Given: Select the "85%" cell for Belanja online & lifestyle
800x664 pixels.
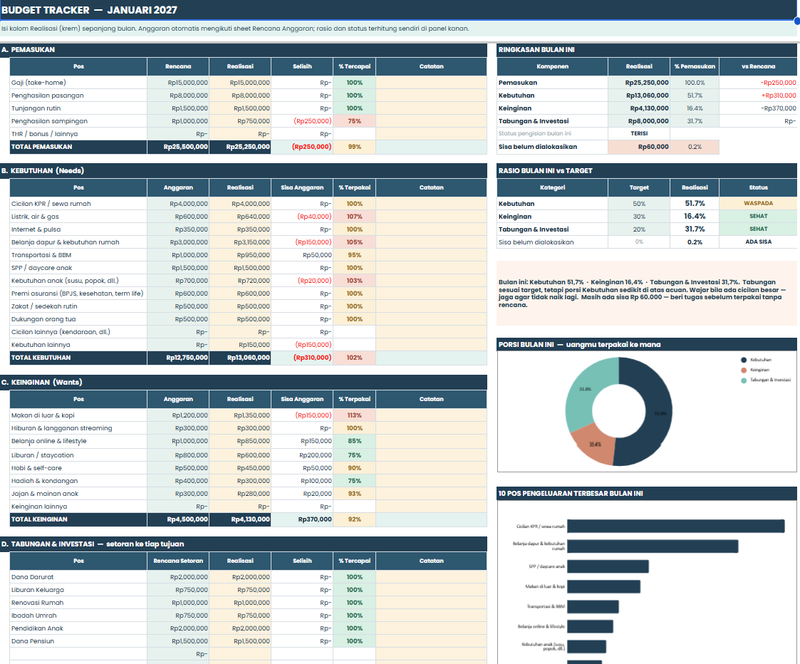Looking at the screenshot, I should 354,441.
